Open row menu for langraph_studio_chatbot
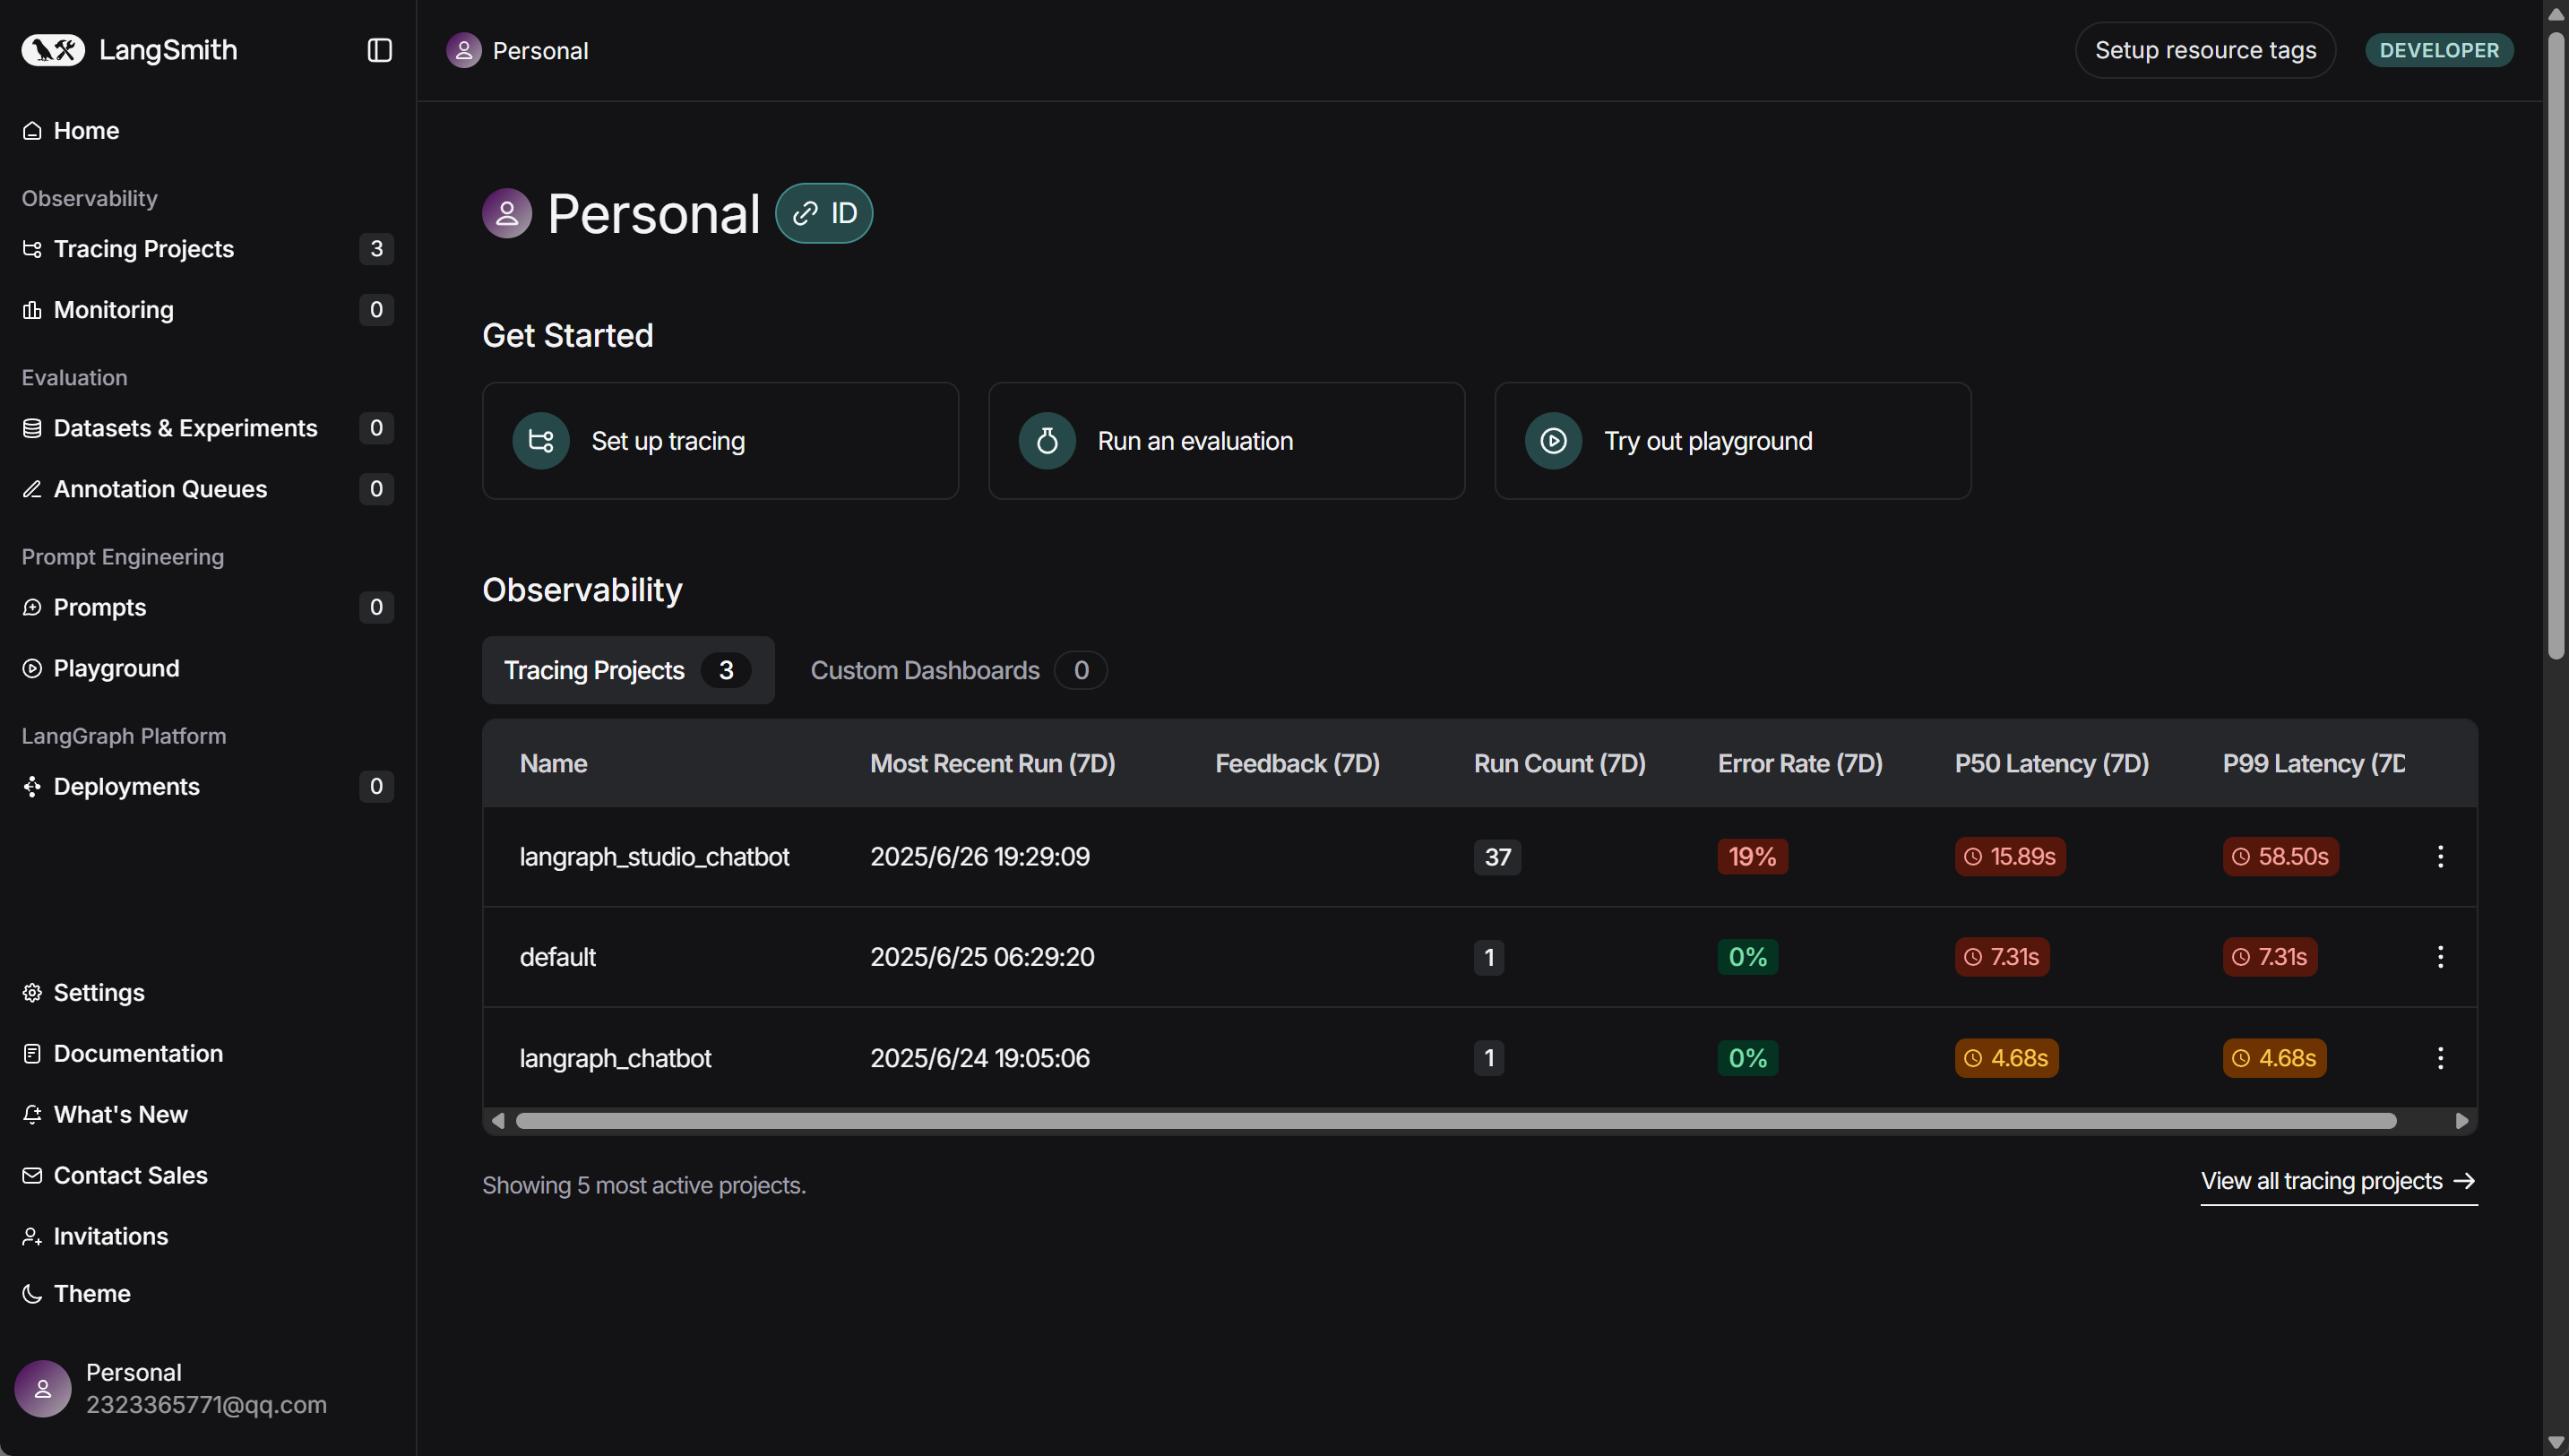The height and width of the screenshot is (1456, 2569). pos(2440,857)
